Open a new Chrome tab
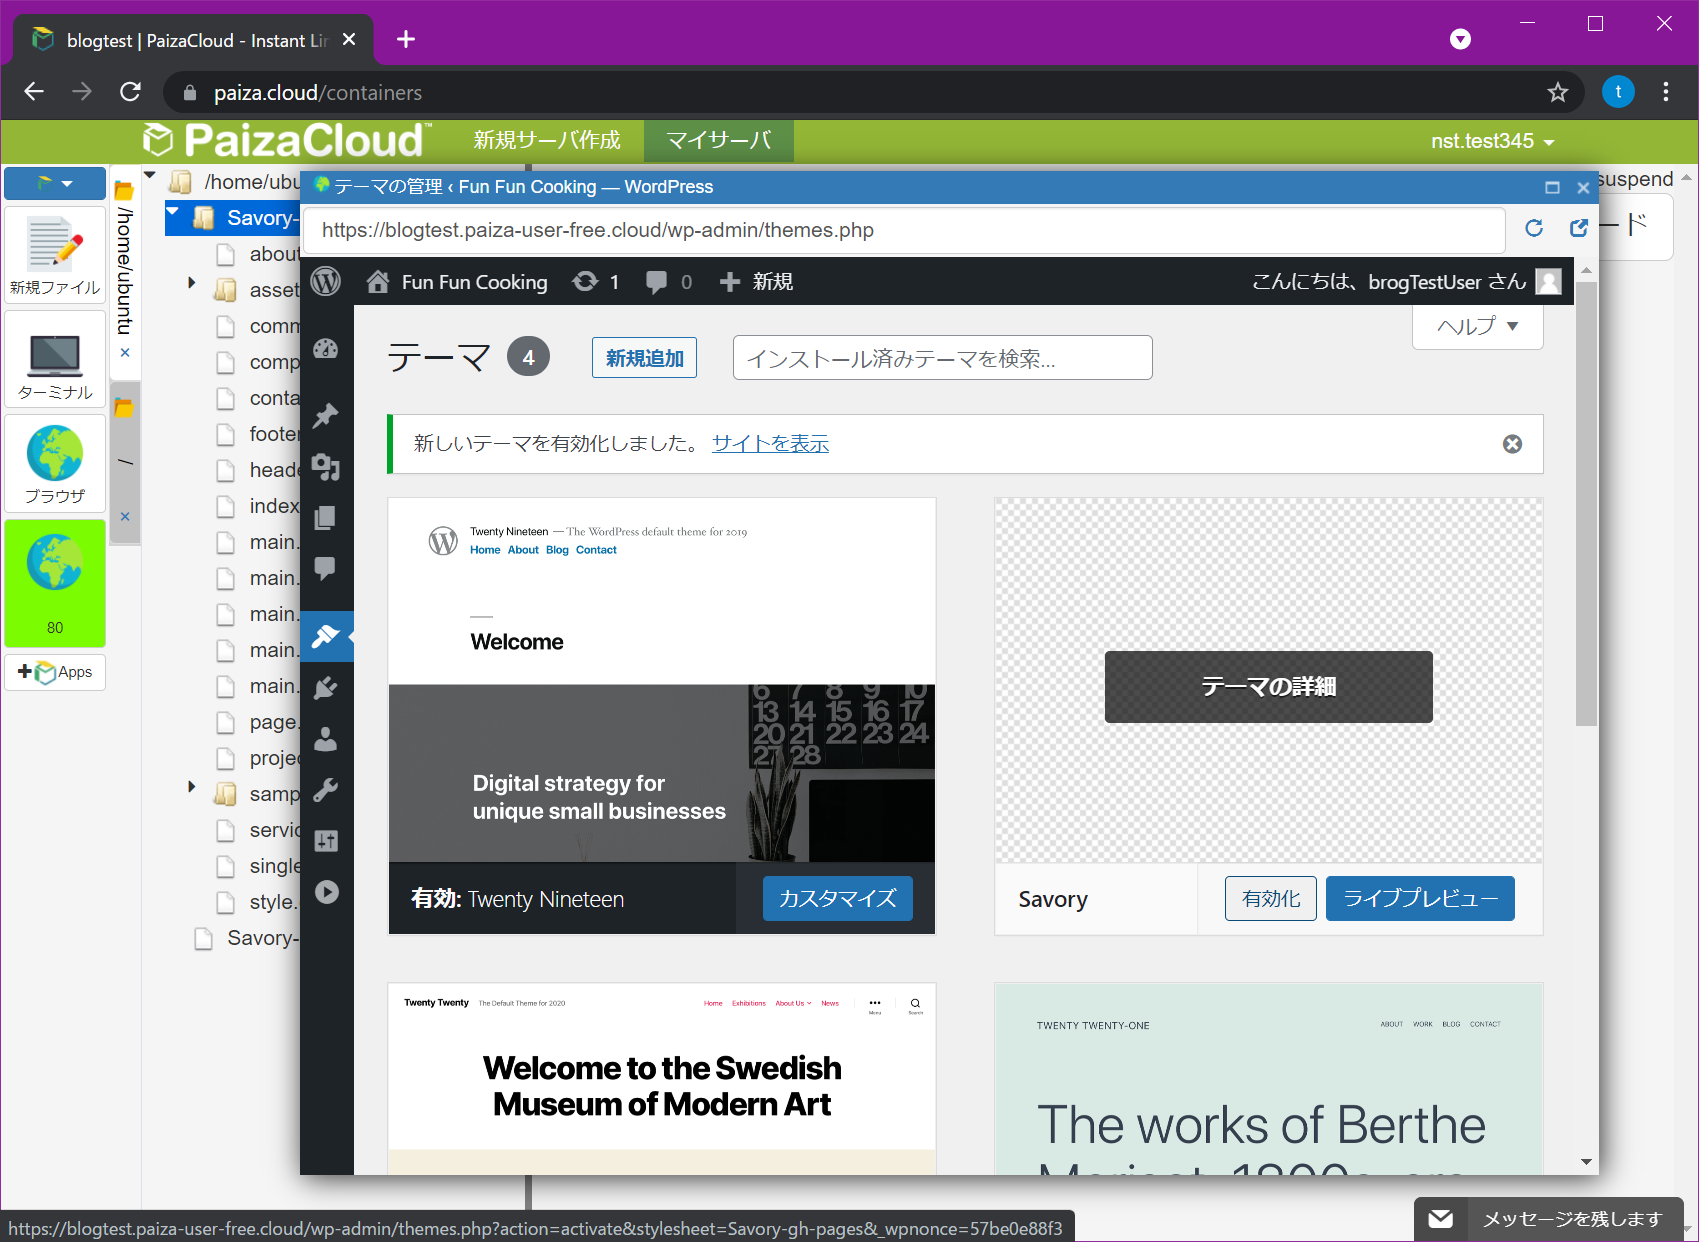This screenshot has width=1699, height=1242. [x=405, y=39]
